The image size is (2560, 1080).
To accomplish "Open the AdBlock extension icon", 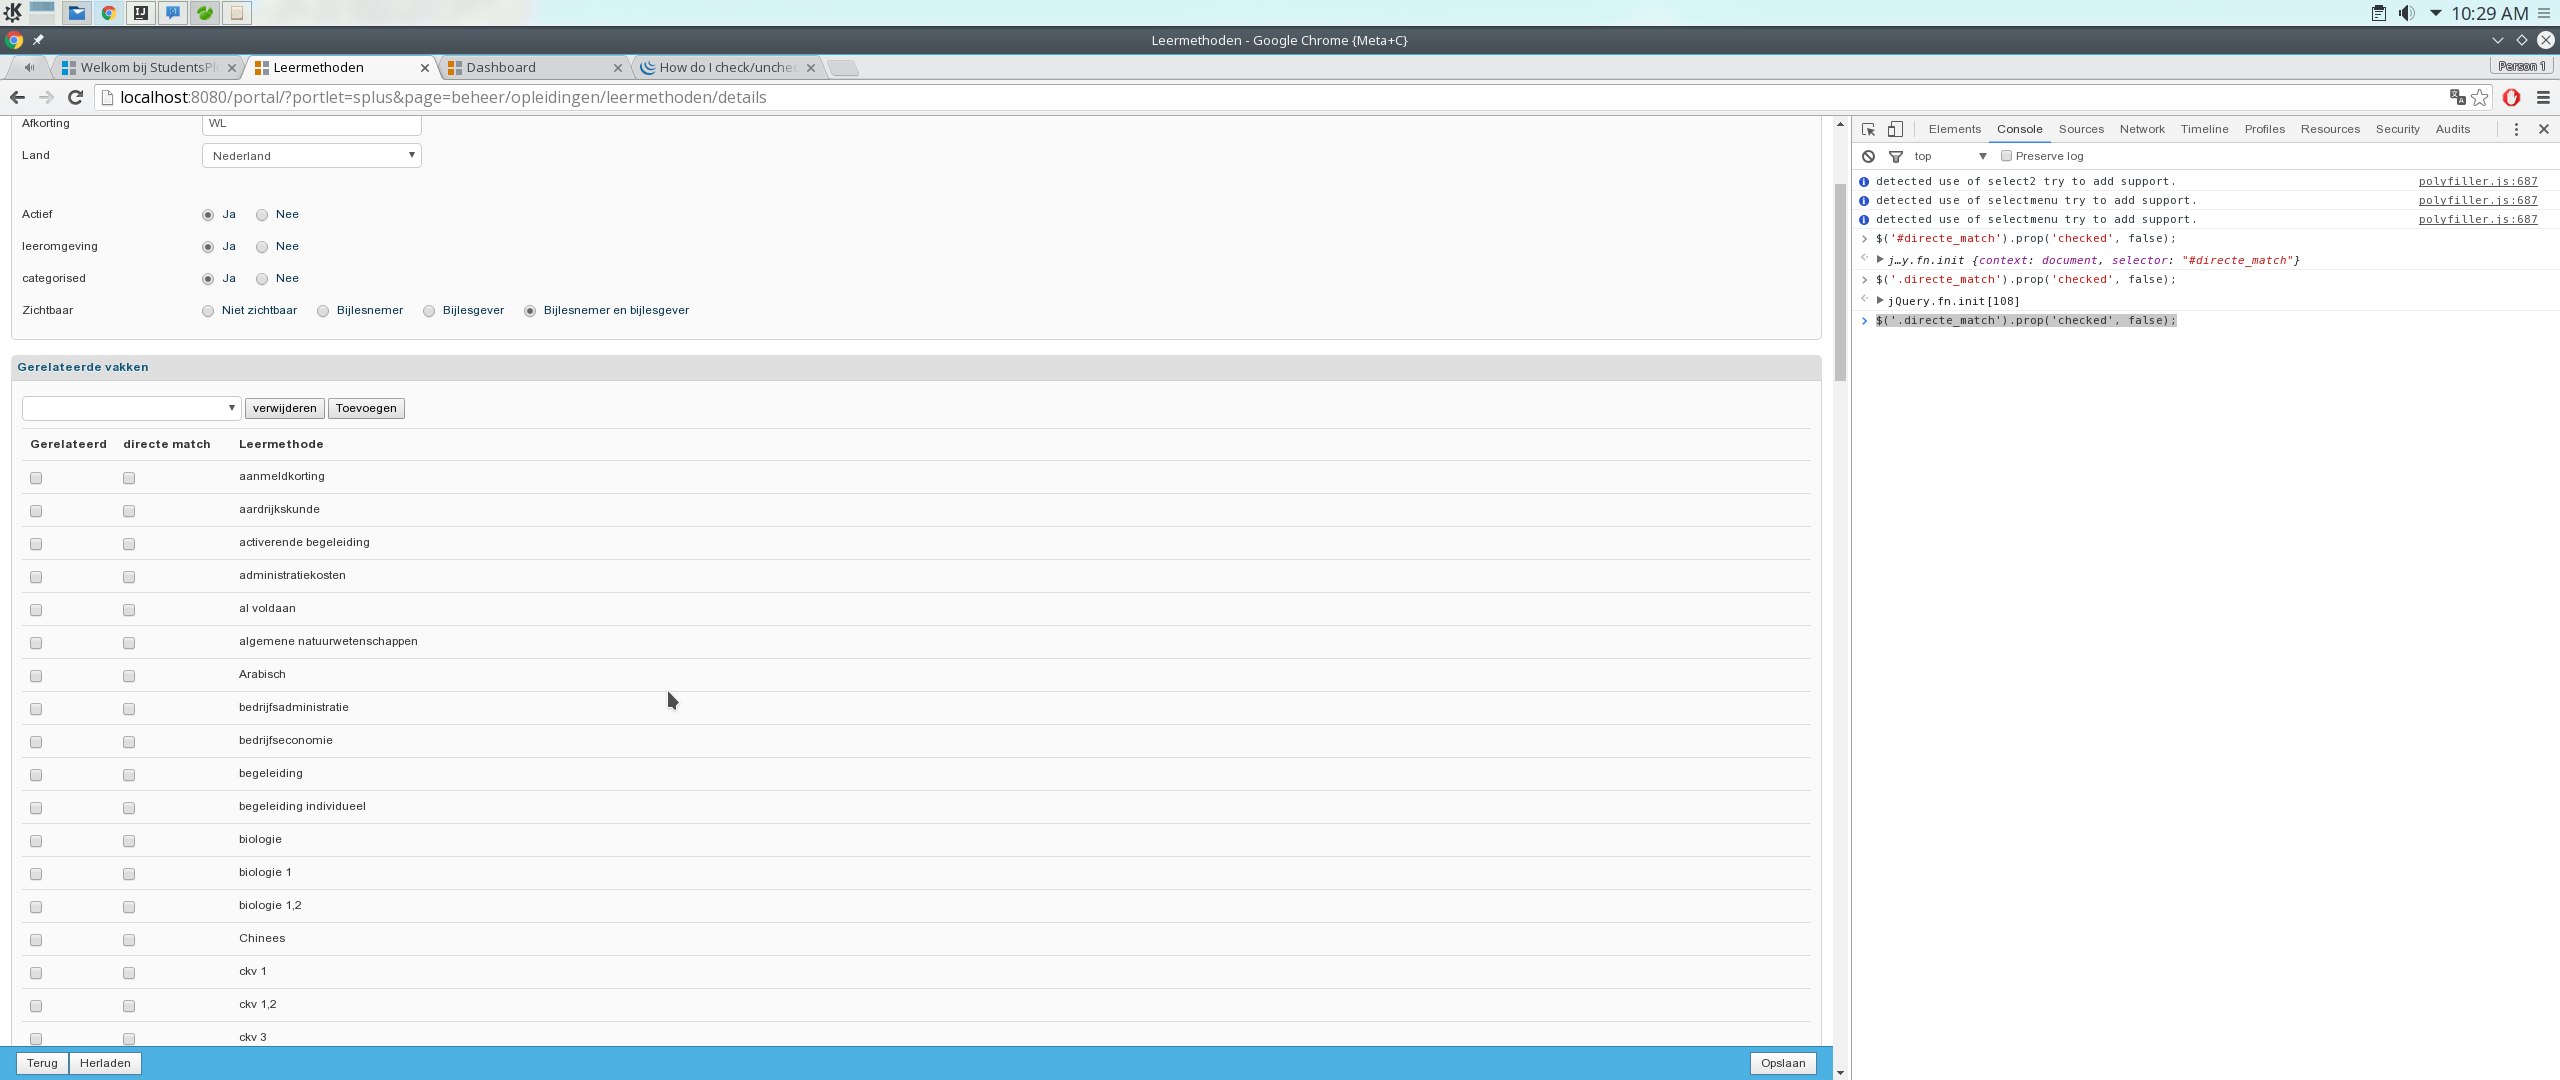I will [2511, 97].
